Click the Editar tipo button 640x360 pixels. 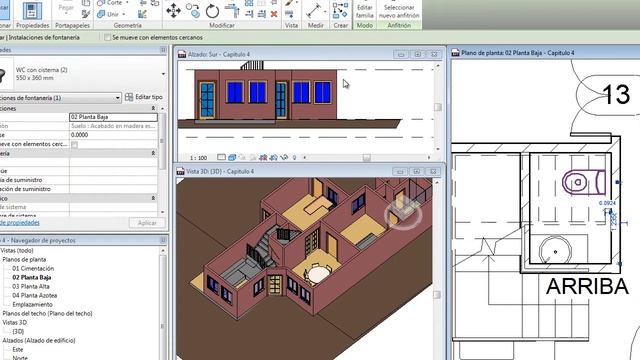coord(144,97)
